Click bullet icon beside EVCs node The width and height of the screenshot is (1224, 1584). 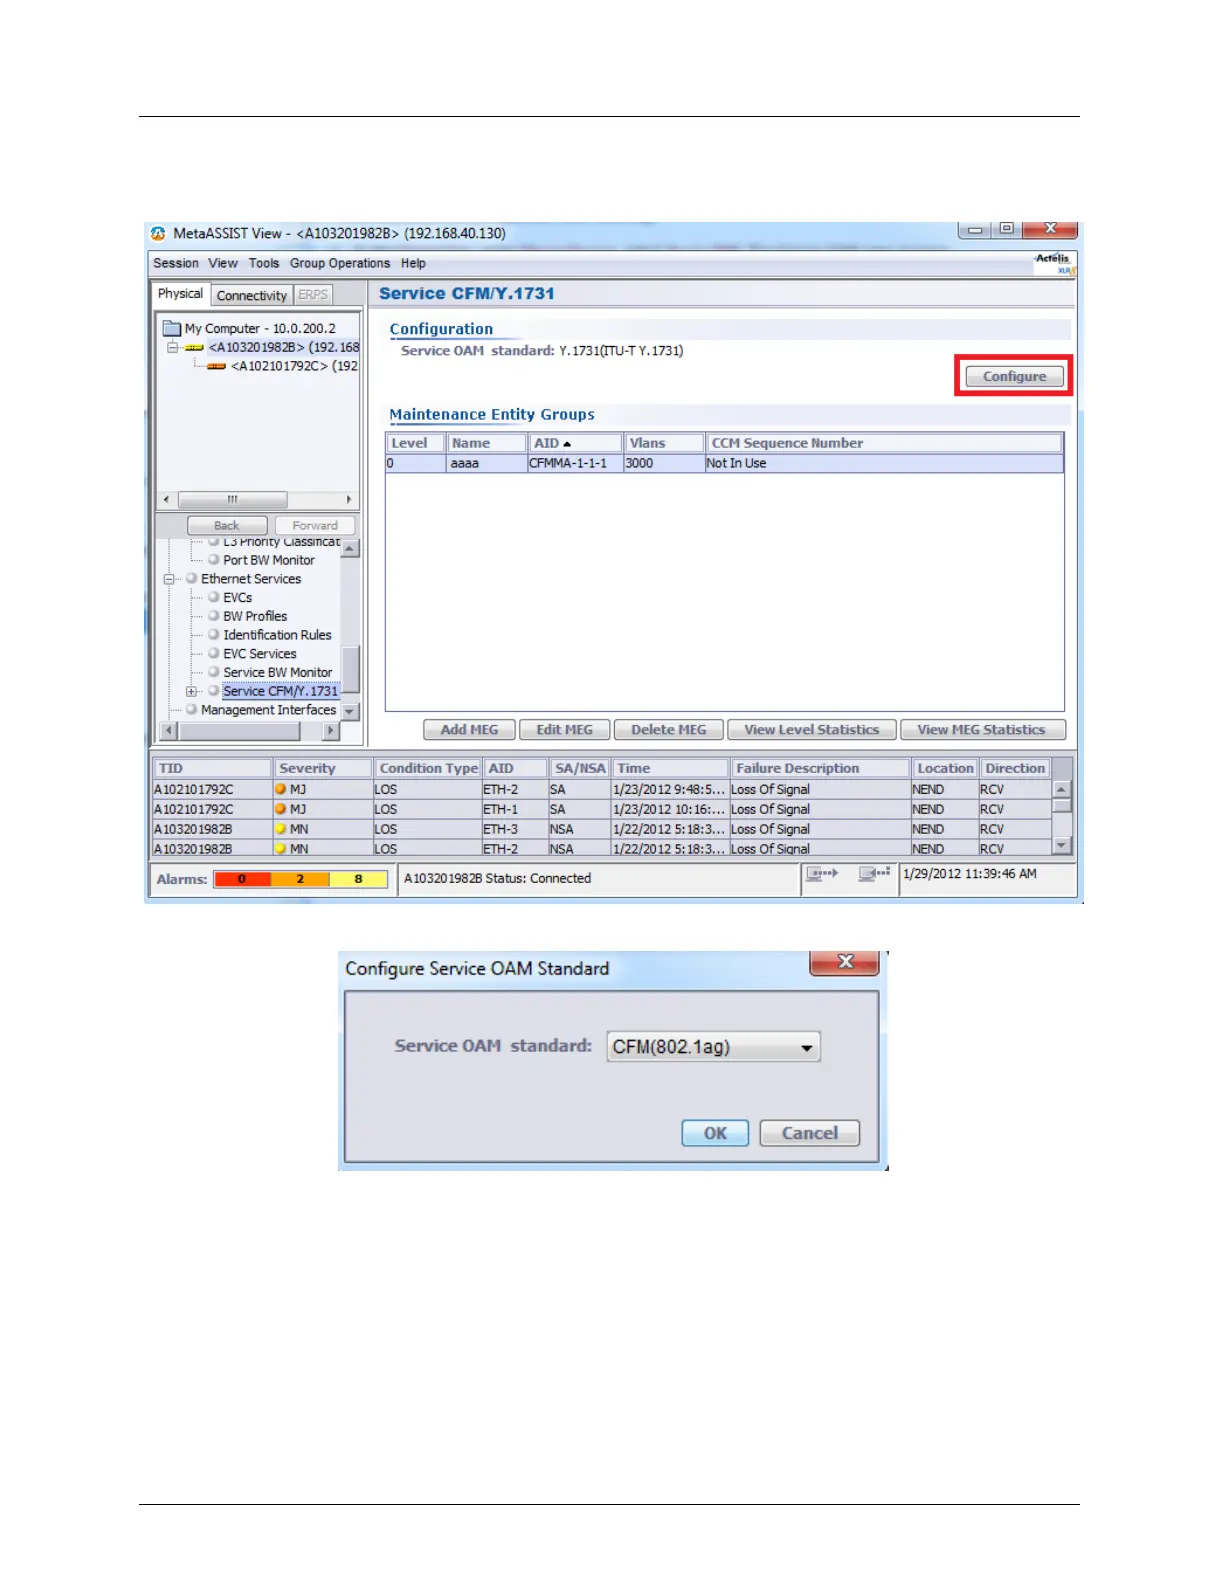pos(213,597)
